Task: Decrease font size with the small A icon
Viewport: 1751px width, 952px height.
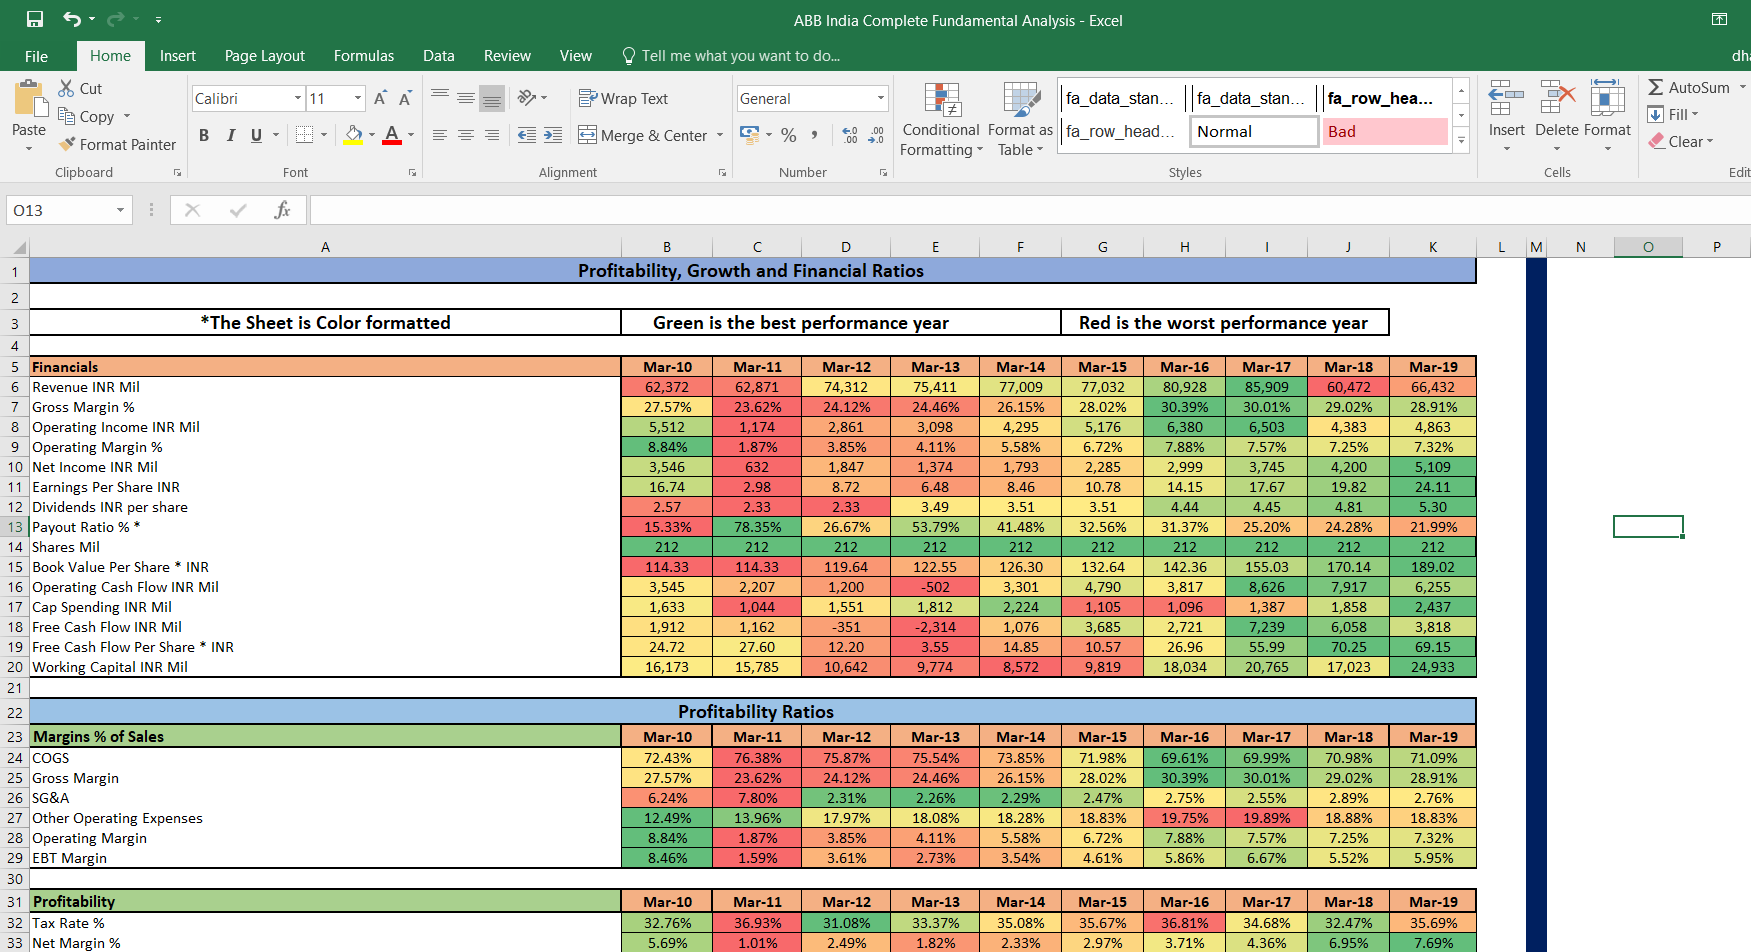Action: 405,98
